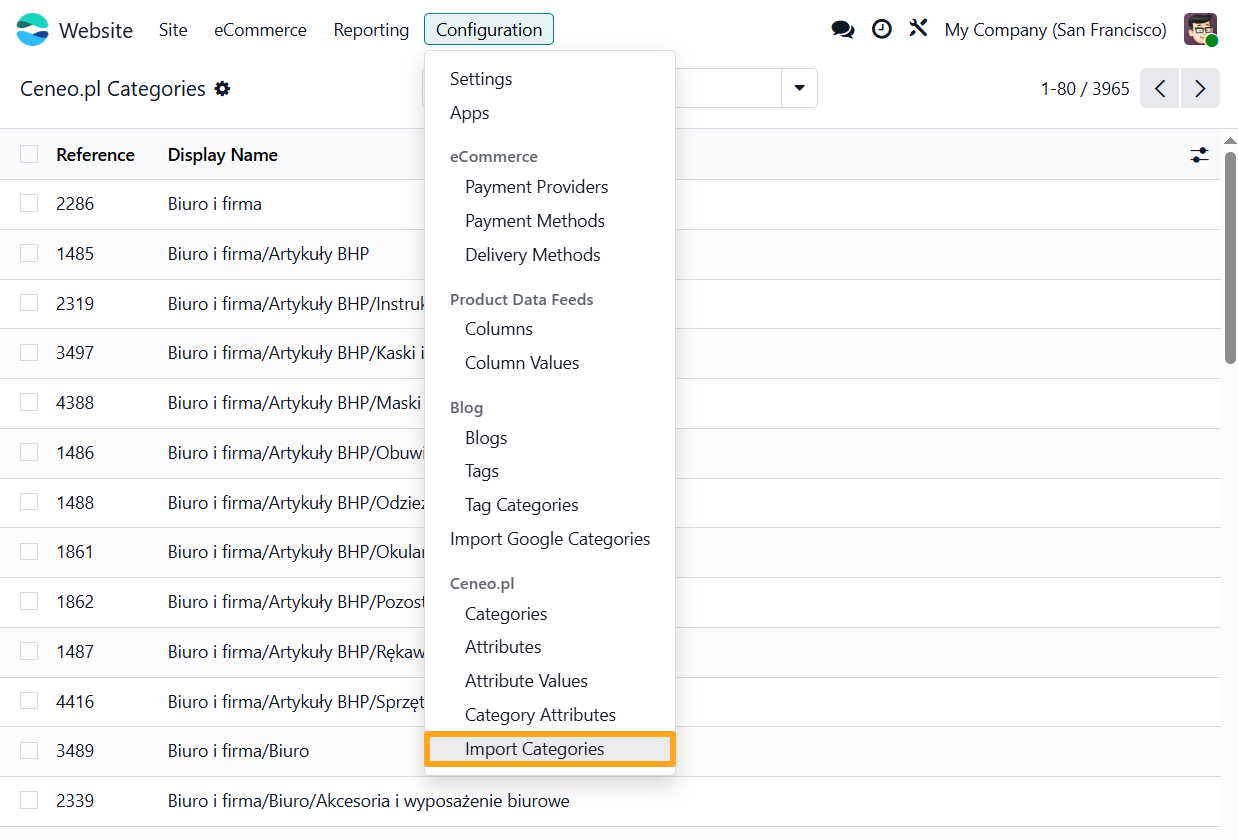Open the gear actions next to Ceneo.pl Categories
The height and width of the screenshot is (840, 1238).
click(222, 88)
